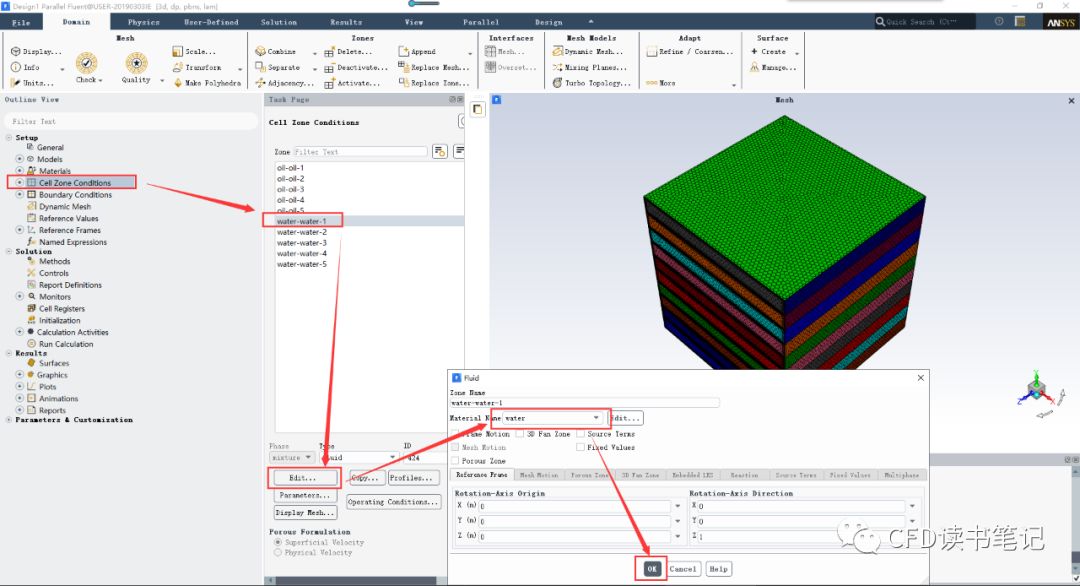Expand the Boundary Conditions tree node
Screen dimensions: 1080x586
19,195
